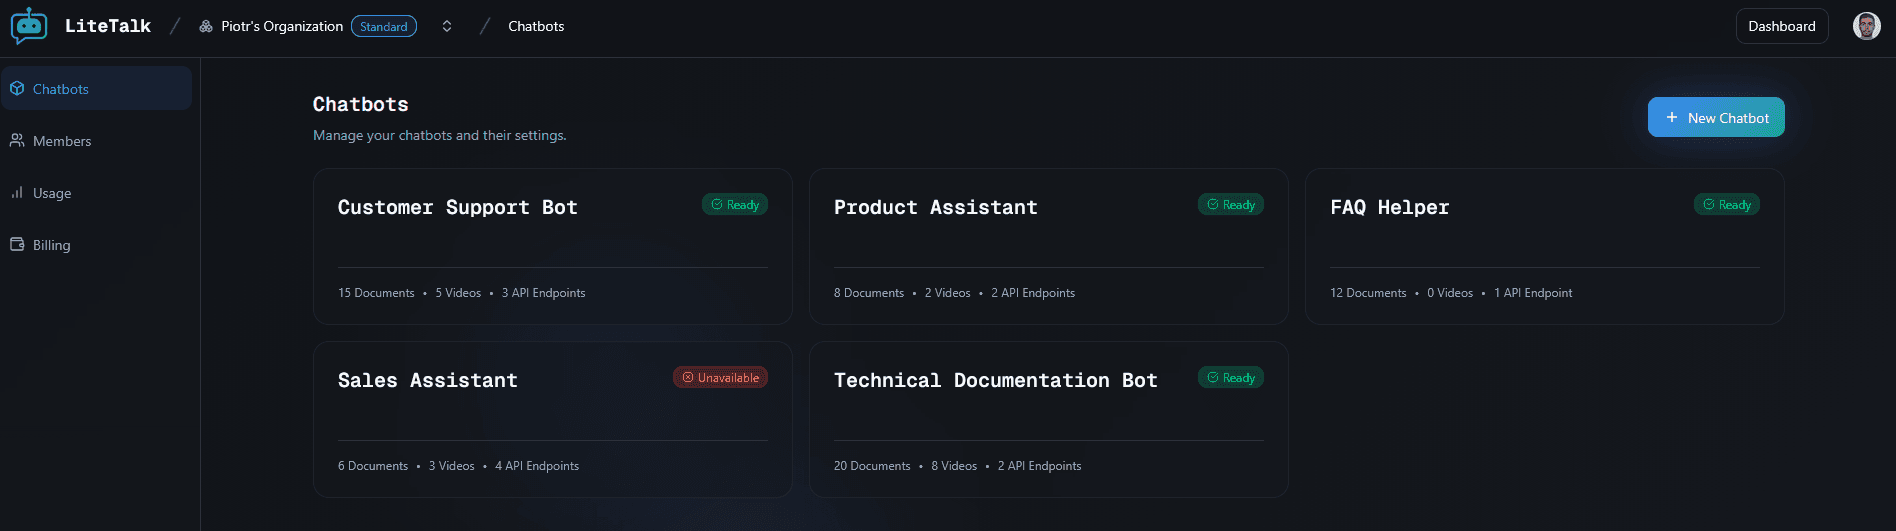Open the FAQ Helper card
Screen dimensions: 1896x531
coord(1545,246)
